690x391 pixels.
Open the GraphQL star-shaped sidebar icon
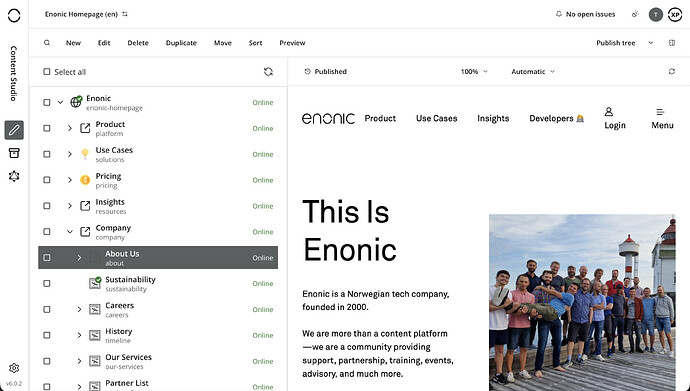point(14,176)
